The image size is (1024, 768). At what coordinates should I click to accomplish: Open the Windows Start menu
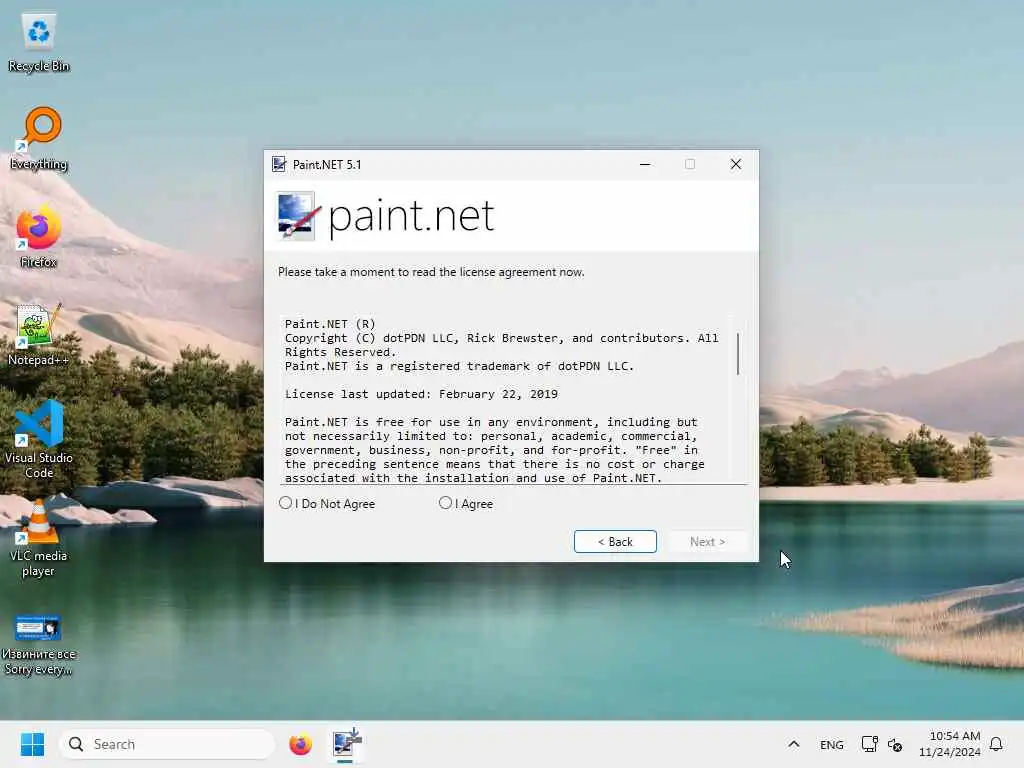(32, 744)
